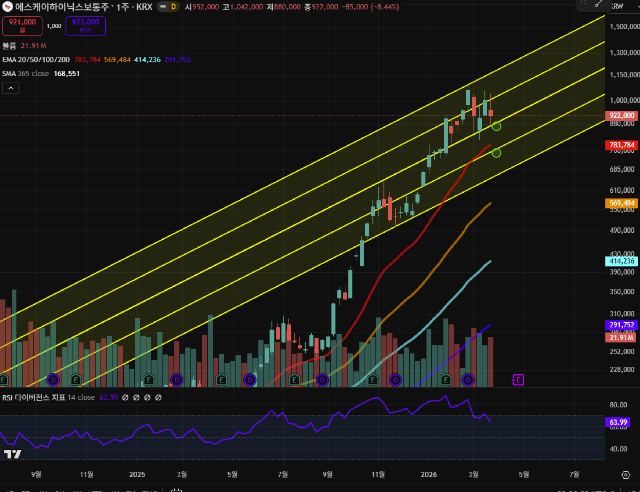The height and width of the screenshot is (492, 640).
Task: Click the 1,300,000 price axis label
Action: [624, 53]
